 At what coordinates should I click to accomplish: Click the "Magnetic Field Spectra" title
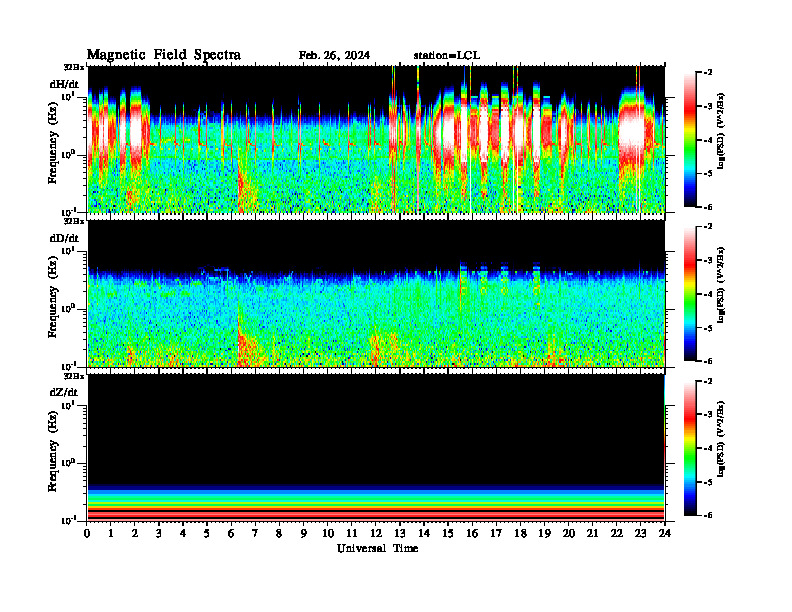click(x=164, y=55)
